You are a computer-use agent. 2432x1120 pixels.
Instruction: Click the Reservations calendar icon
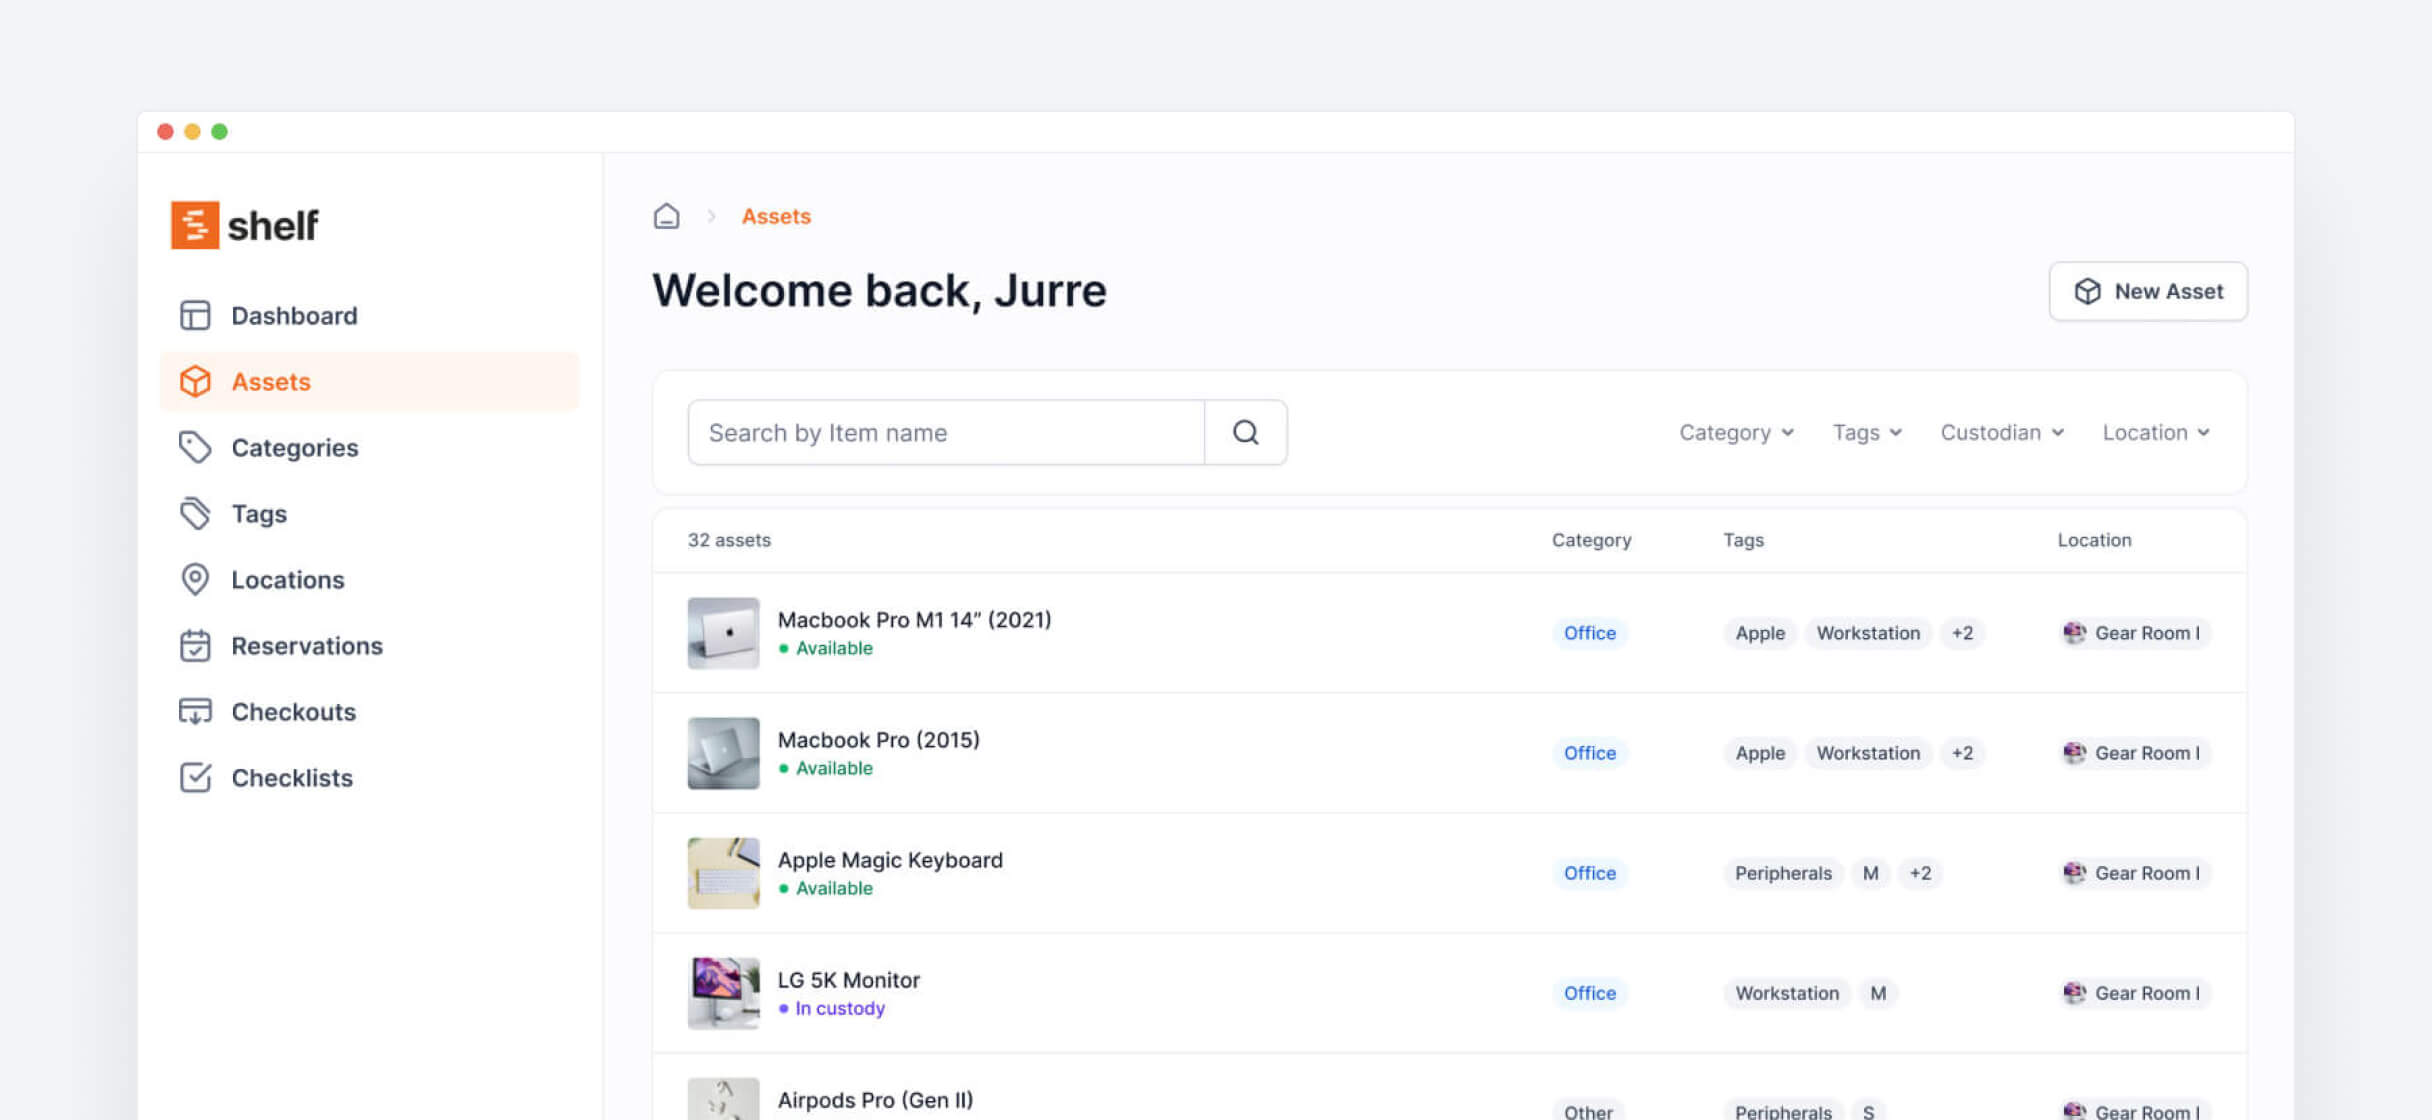click(195, 645)
